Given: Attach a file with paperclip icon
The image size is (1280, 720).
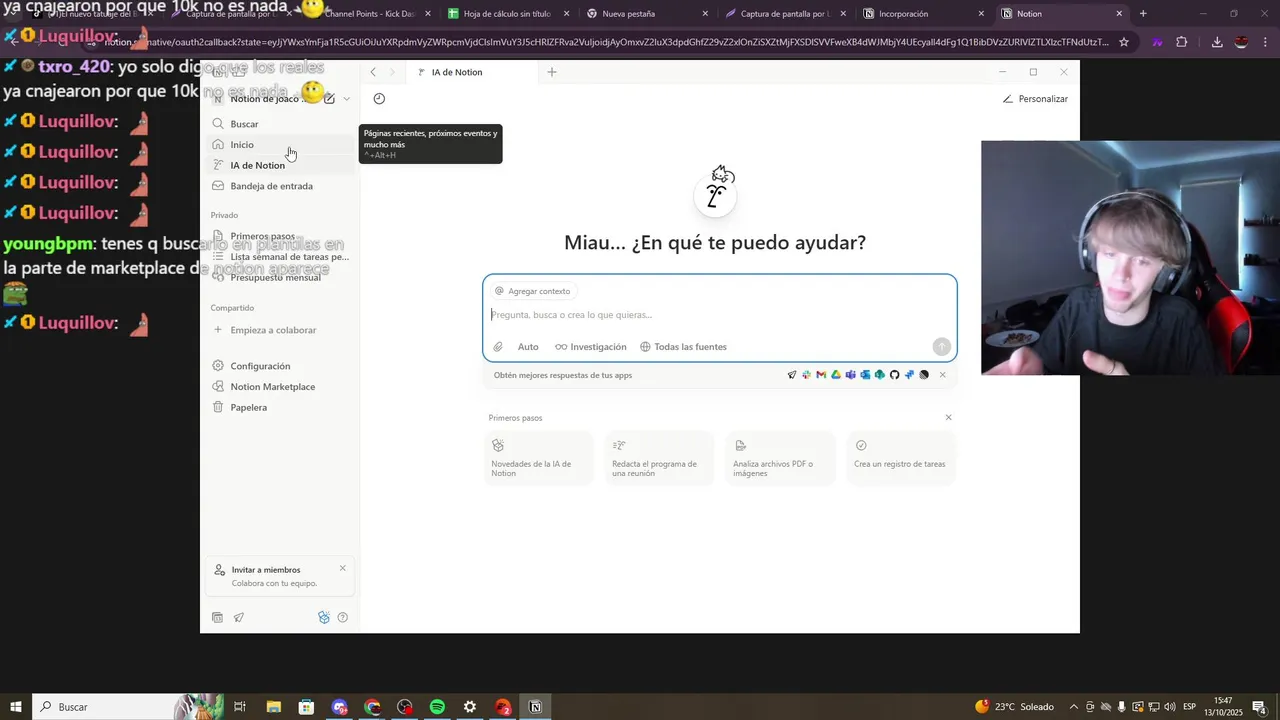Looking at the screenshot, I should click(x=498, y=347).
